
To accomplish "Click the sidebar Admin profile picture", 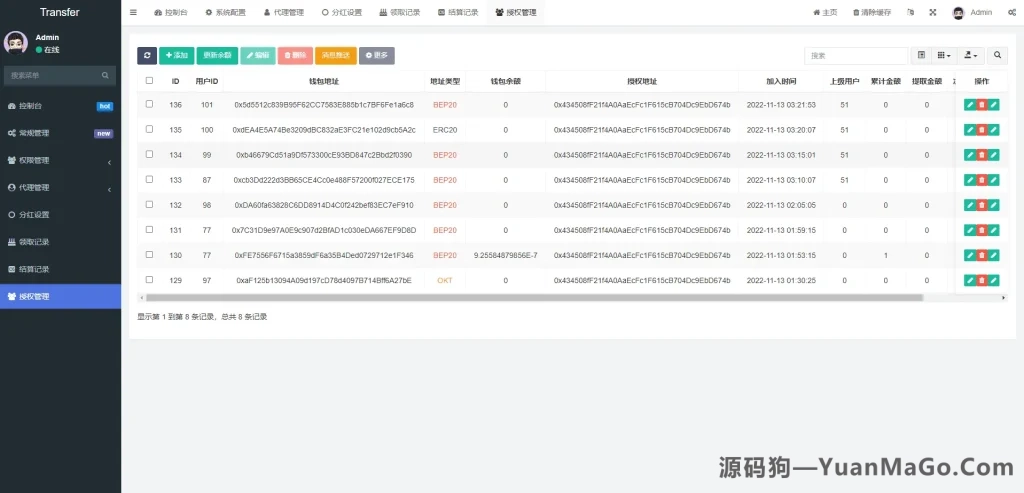I will click(x=16, y=43).
